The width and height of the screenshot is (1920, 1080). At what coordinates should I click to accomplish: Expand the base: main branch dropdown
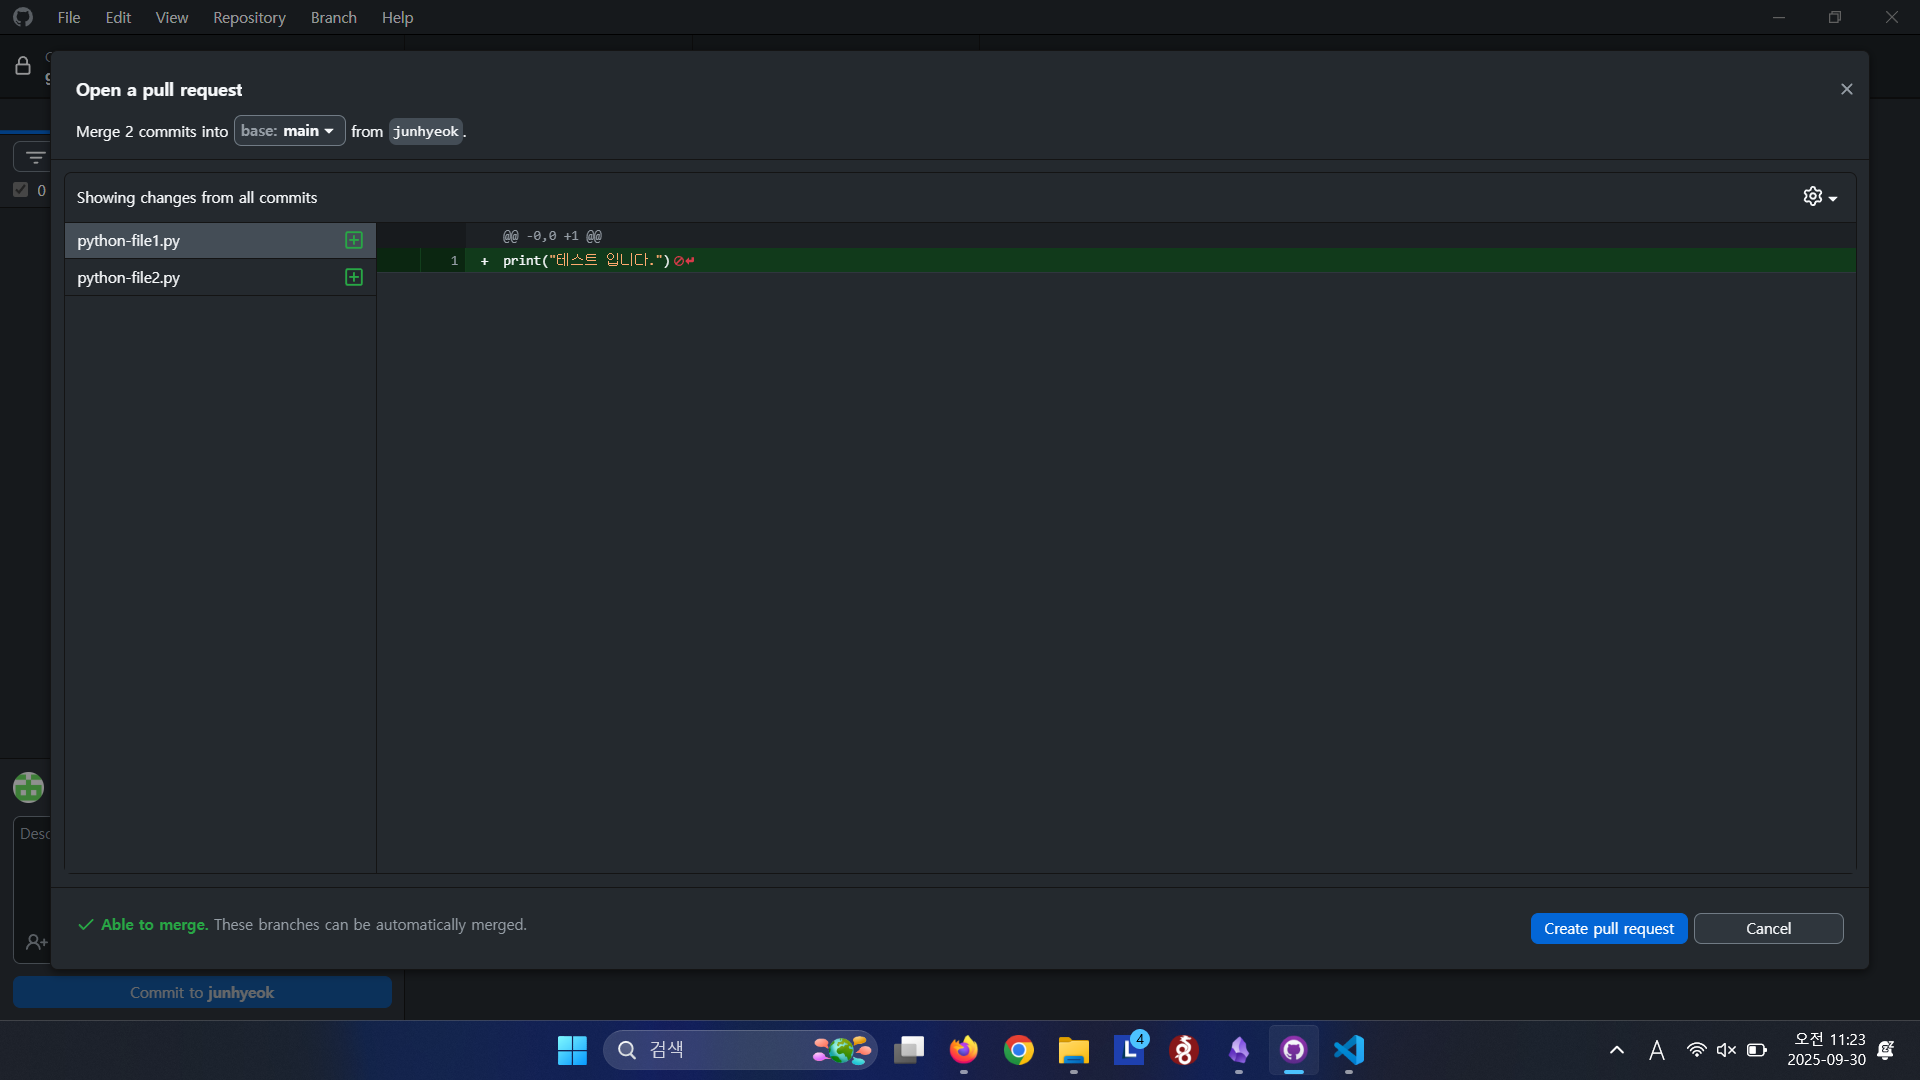pos(289,131)
